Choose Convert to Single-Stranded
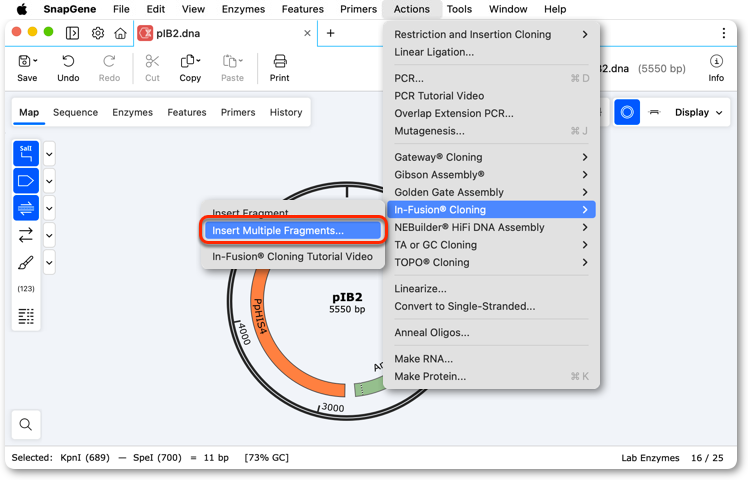The image size is (748, 480). point(491,306)
